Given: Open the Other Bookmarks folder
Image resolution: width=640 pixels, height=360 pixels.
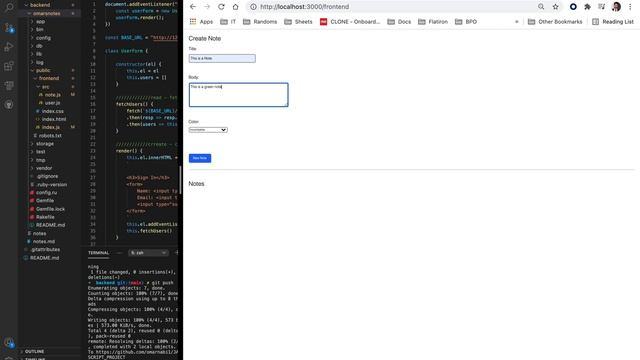Looking at the screenshot, I should (x=555, y=22).
